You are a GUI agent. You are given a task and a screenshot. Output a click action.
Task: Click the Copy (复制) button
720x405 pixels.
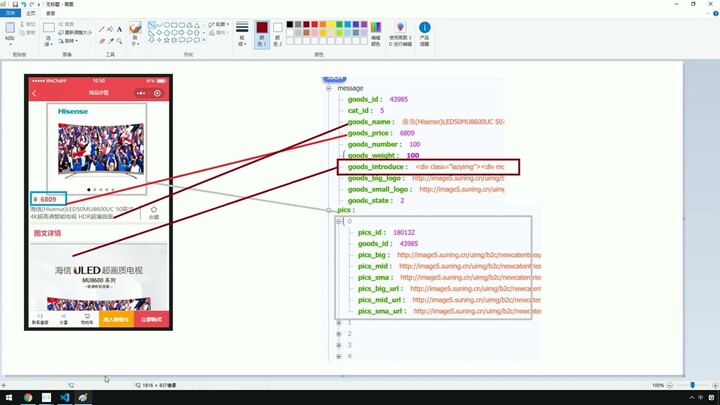click(27, 33)
